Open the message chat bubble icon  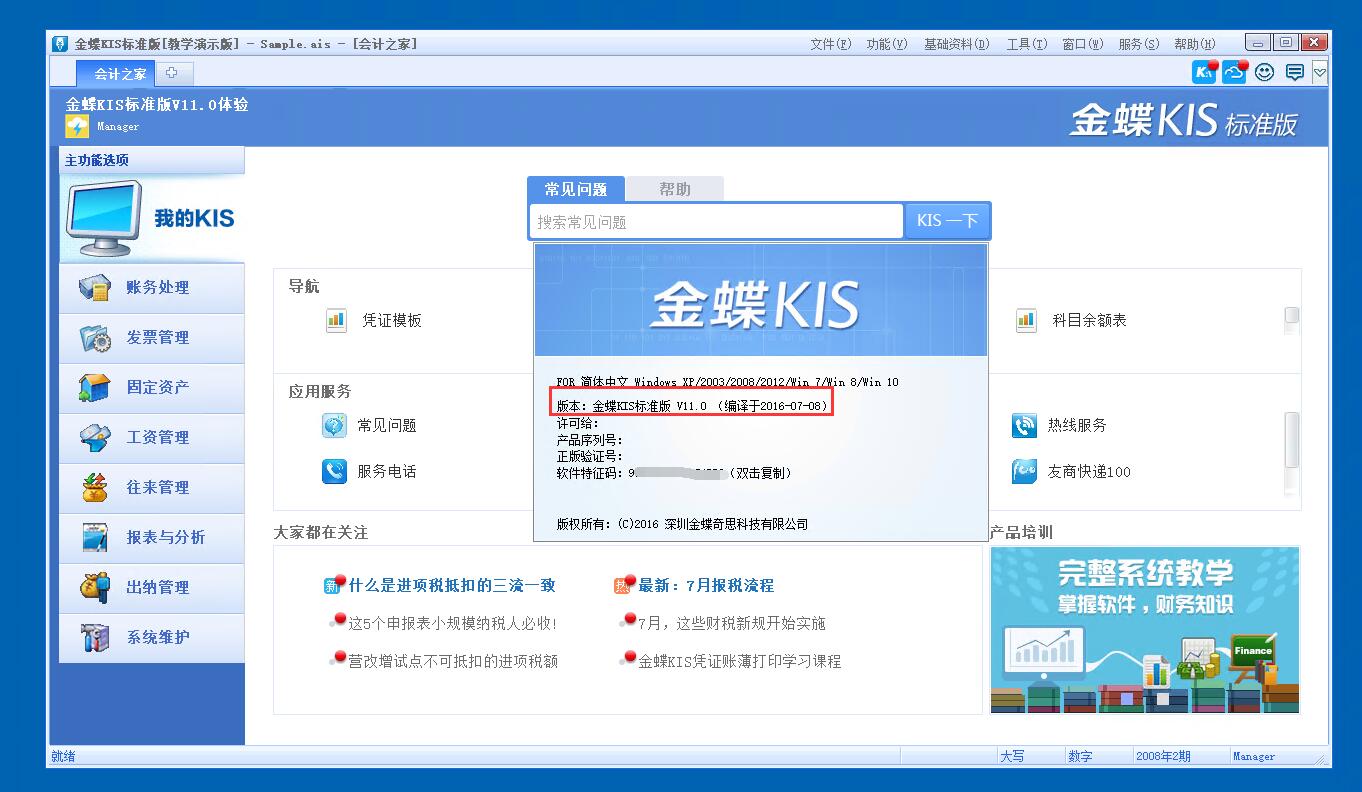[x=1295, y=72]
